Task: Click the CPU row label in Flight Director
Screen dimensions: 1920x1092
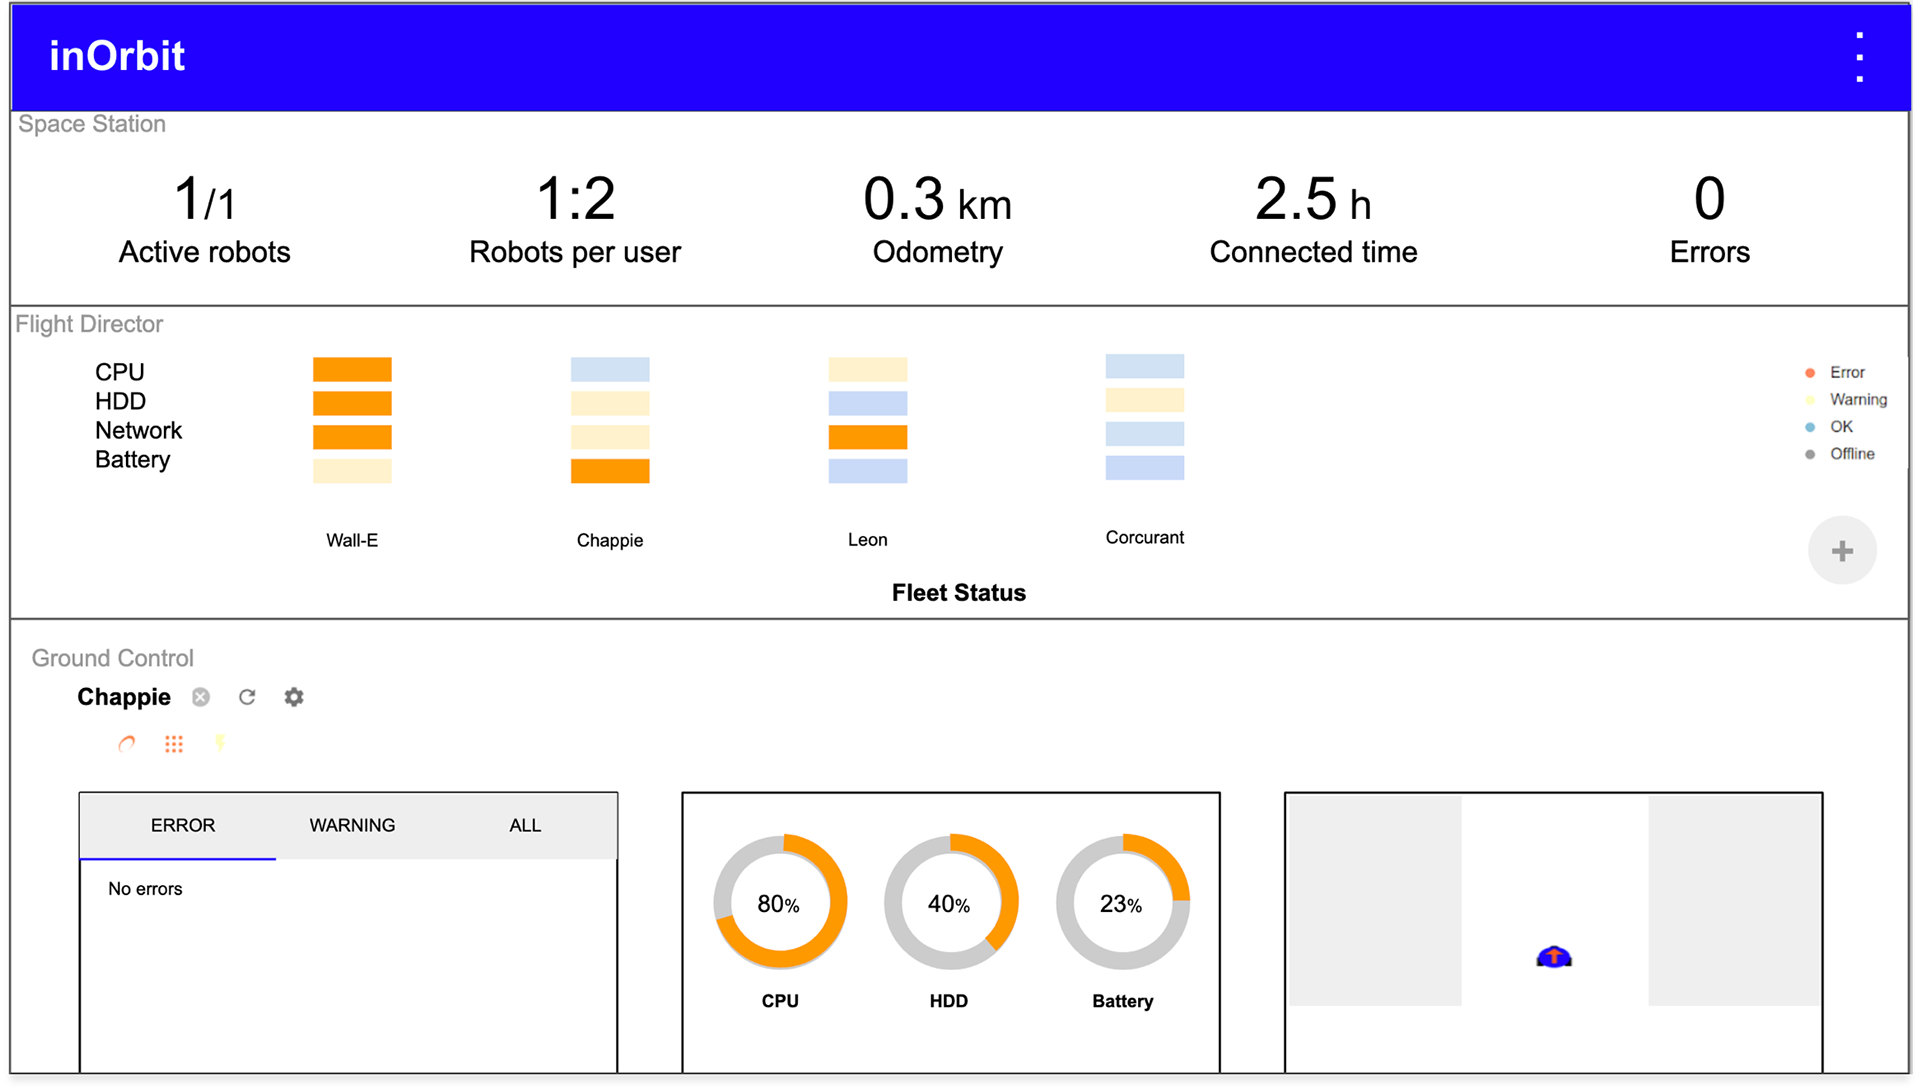Action: click(120, 372)
